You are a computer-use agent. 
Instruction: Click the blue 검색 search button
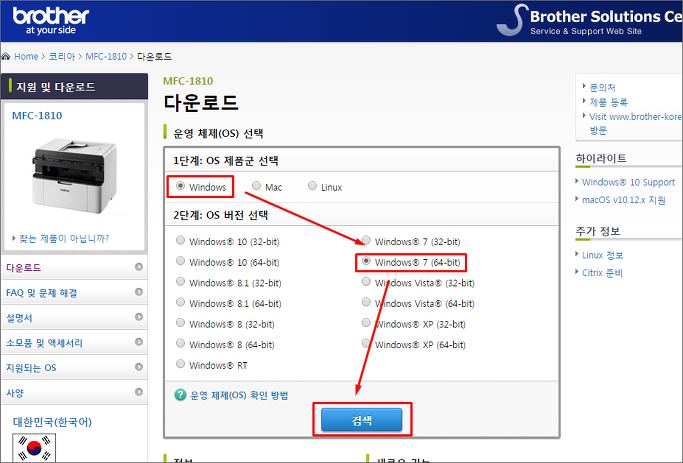(362, 420)
